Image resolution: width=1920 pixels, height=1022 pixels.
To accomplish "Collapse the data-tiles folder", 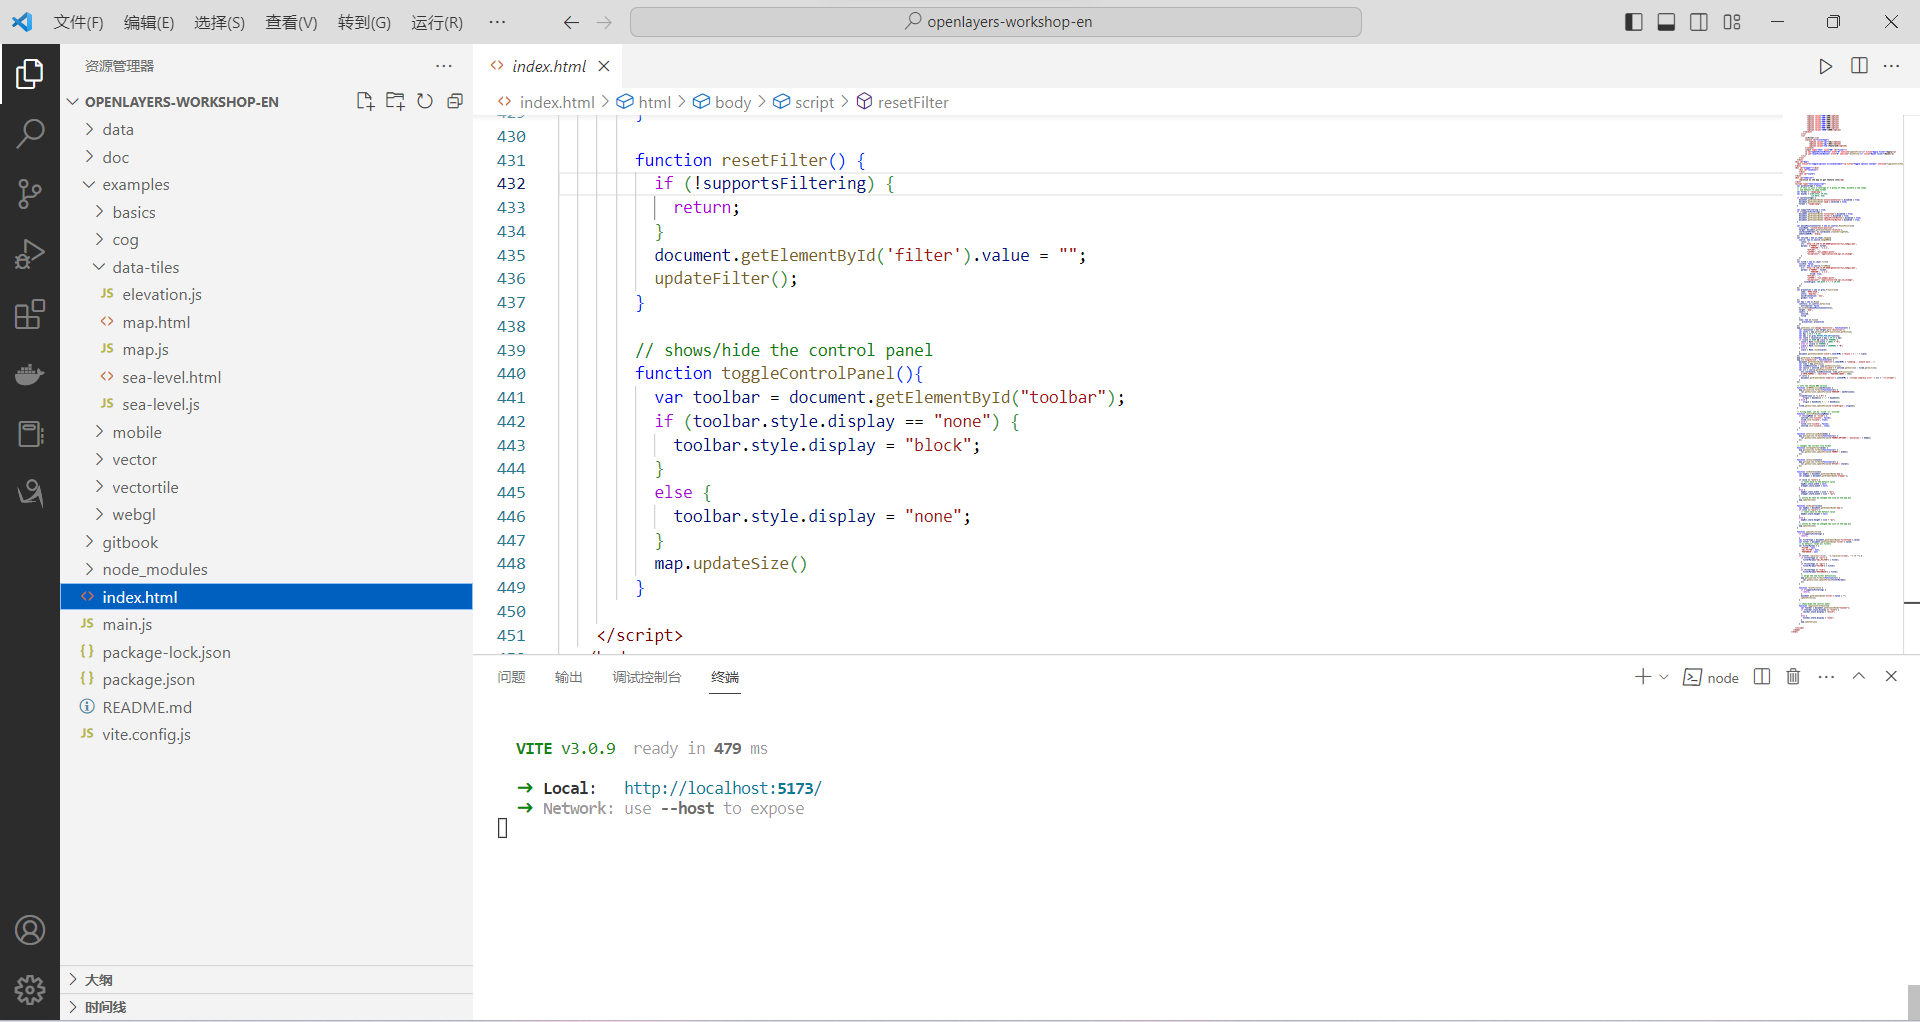I will pyautogui.click(x=266, y=267).
